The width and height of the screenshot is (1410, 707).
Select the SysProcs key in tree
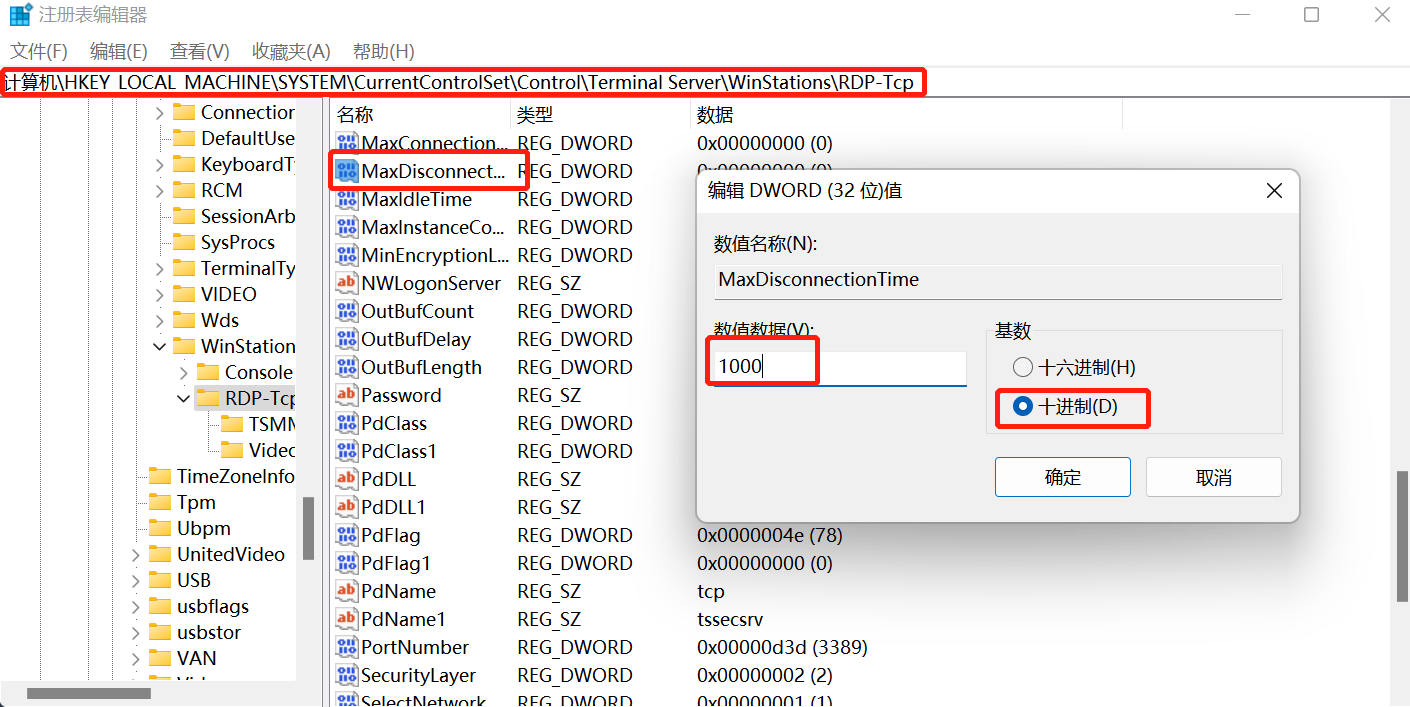coord(237,242)
